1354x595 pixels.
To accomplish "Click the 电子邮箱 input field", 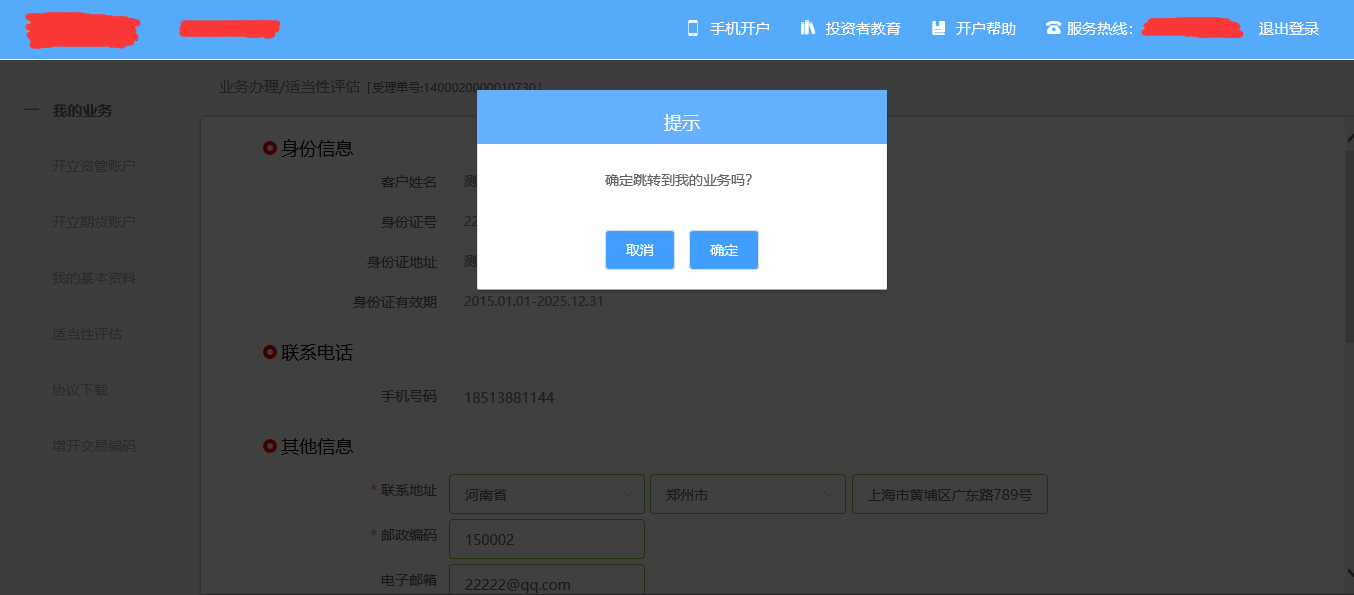I will [x=547, y=581].
